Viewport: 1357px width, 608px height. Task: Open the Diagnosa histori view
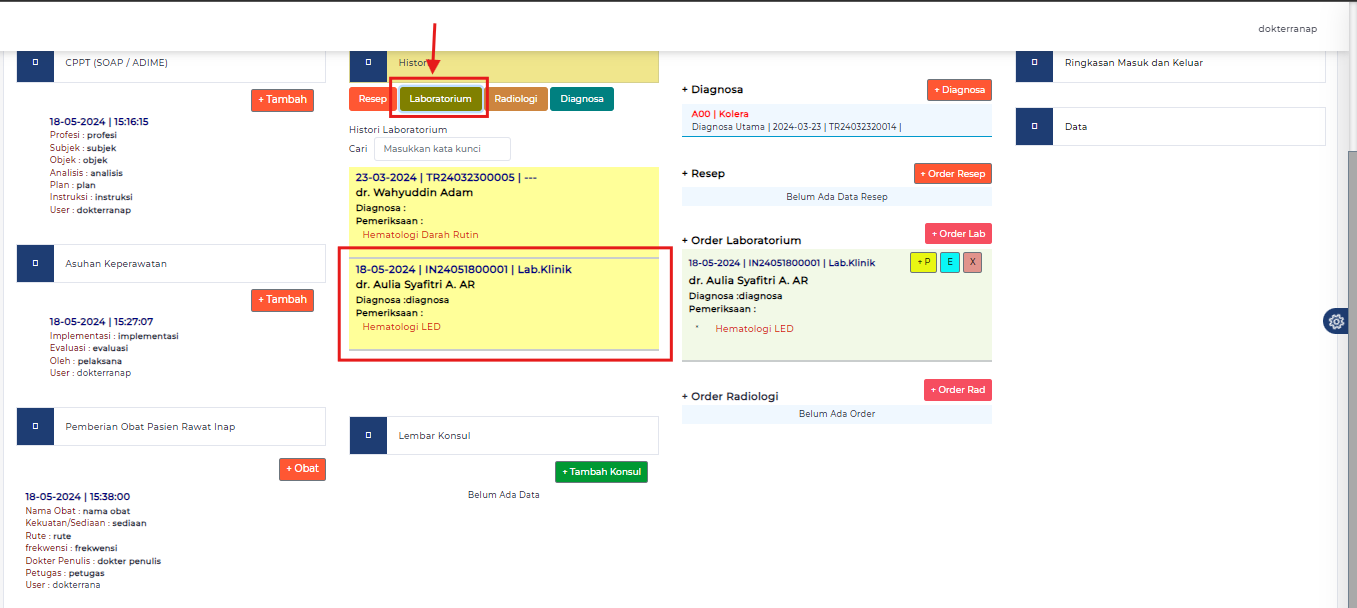point(581,98)
